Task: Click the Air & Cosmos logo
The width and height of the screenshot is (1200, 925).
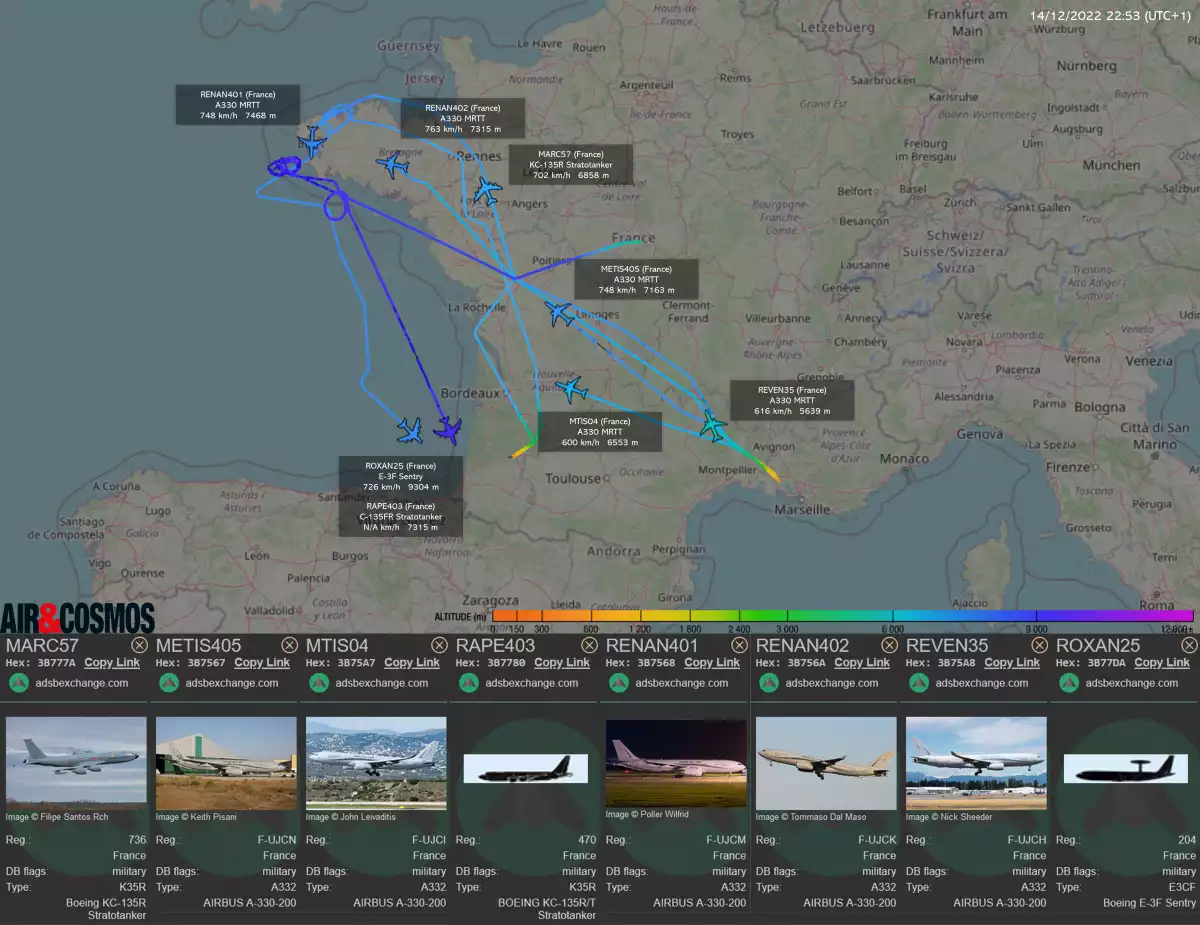Action: click(x=78, y=617)
